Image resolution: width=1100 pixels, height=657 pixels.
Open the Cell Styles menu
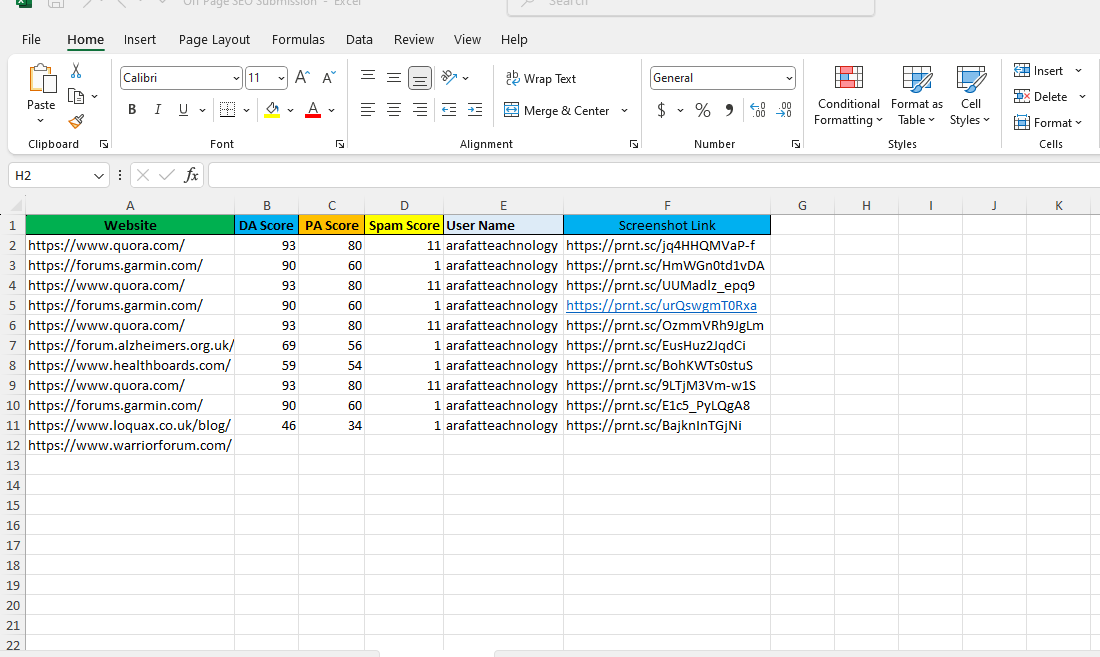tap(970, 96)
